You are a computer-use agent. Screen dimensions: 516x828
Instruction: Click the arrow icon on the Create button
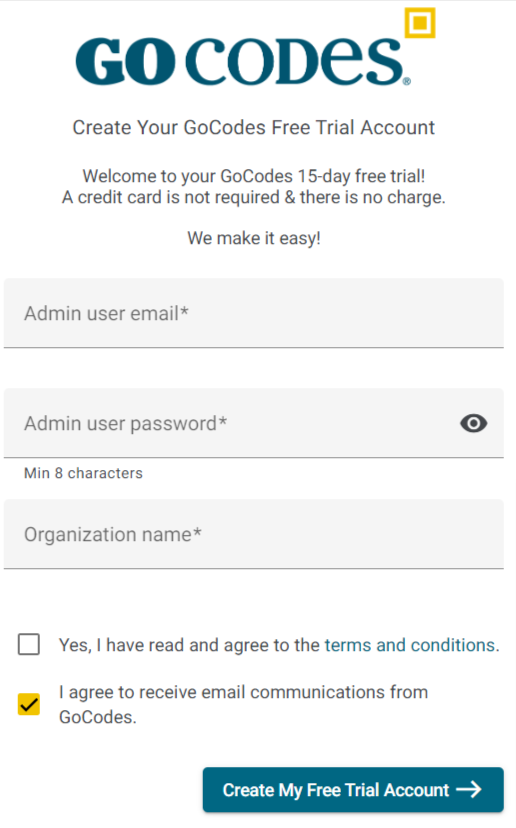(x=468, y=789)
